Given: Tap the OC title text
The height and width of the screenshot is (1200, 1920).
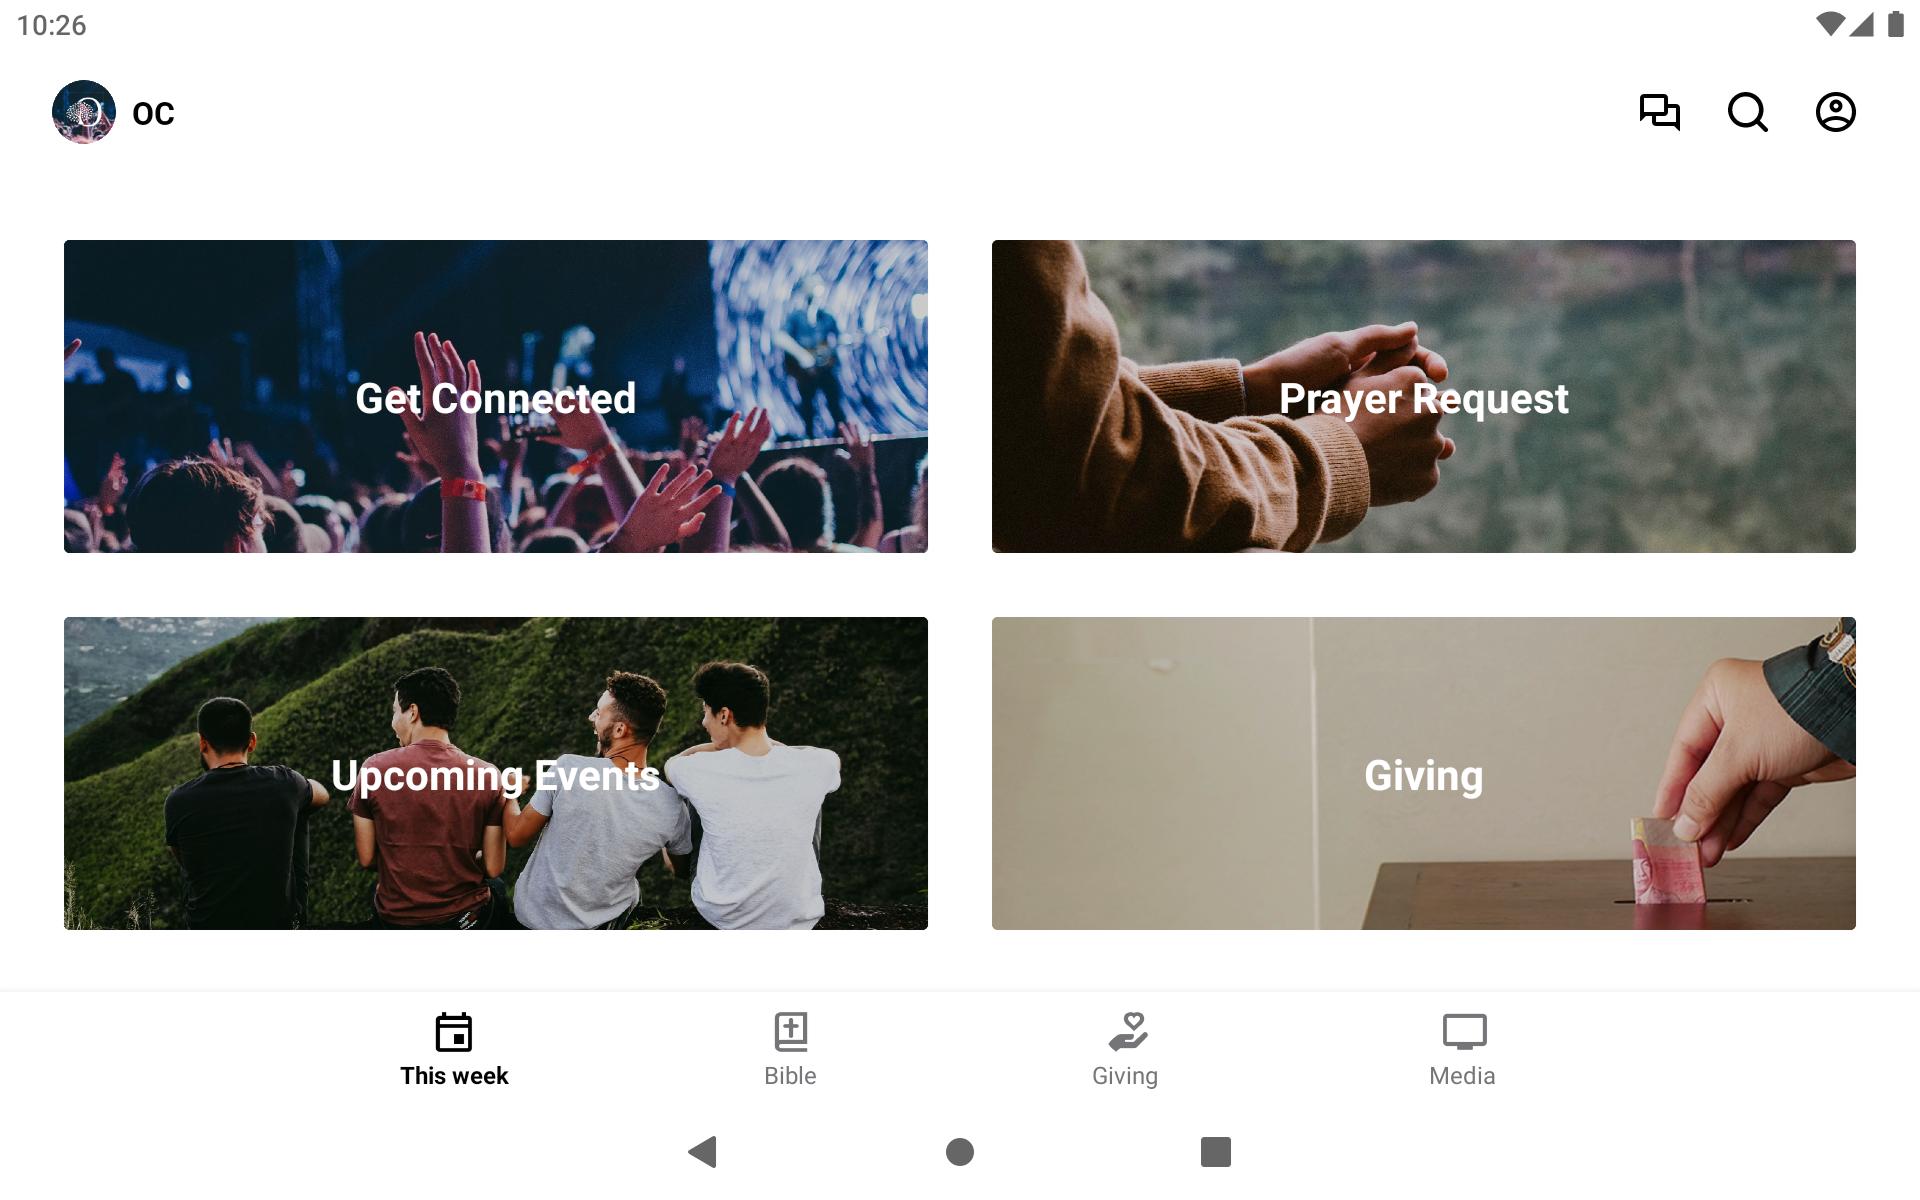Looking at the screenshot, I should (153, 113).
